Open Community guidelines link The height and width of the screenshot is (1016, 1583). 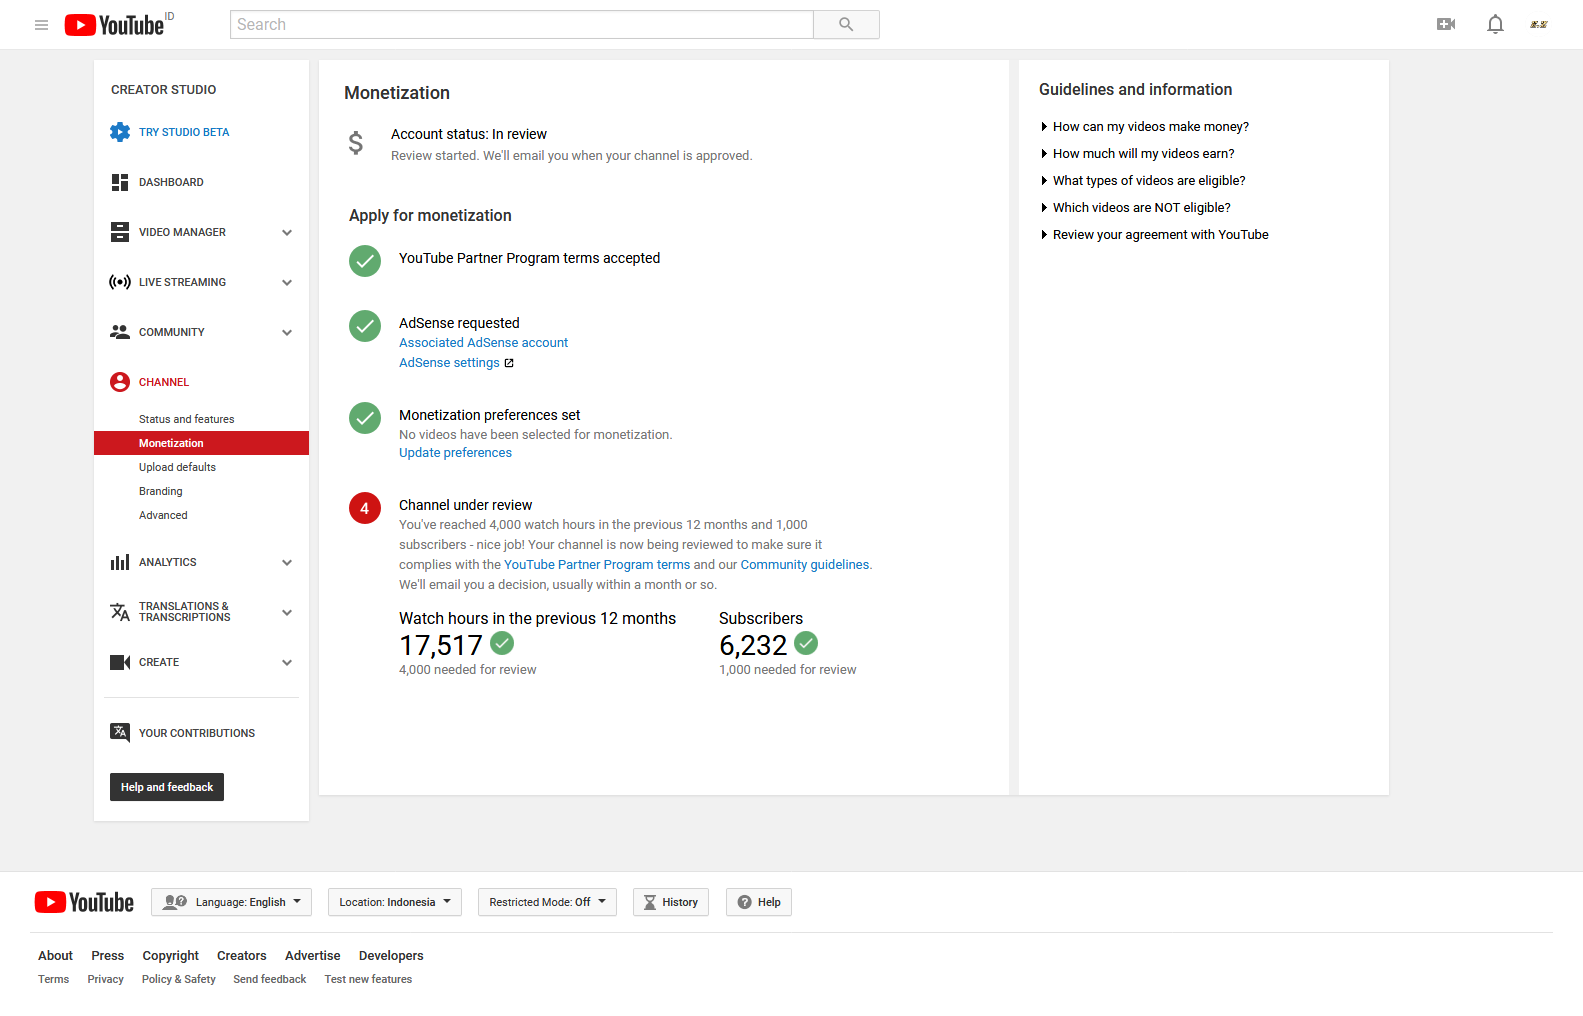tap(805, 565)
